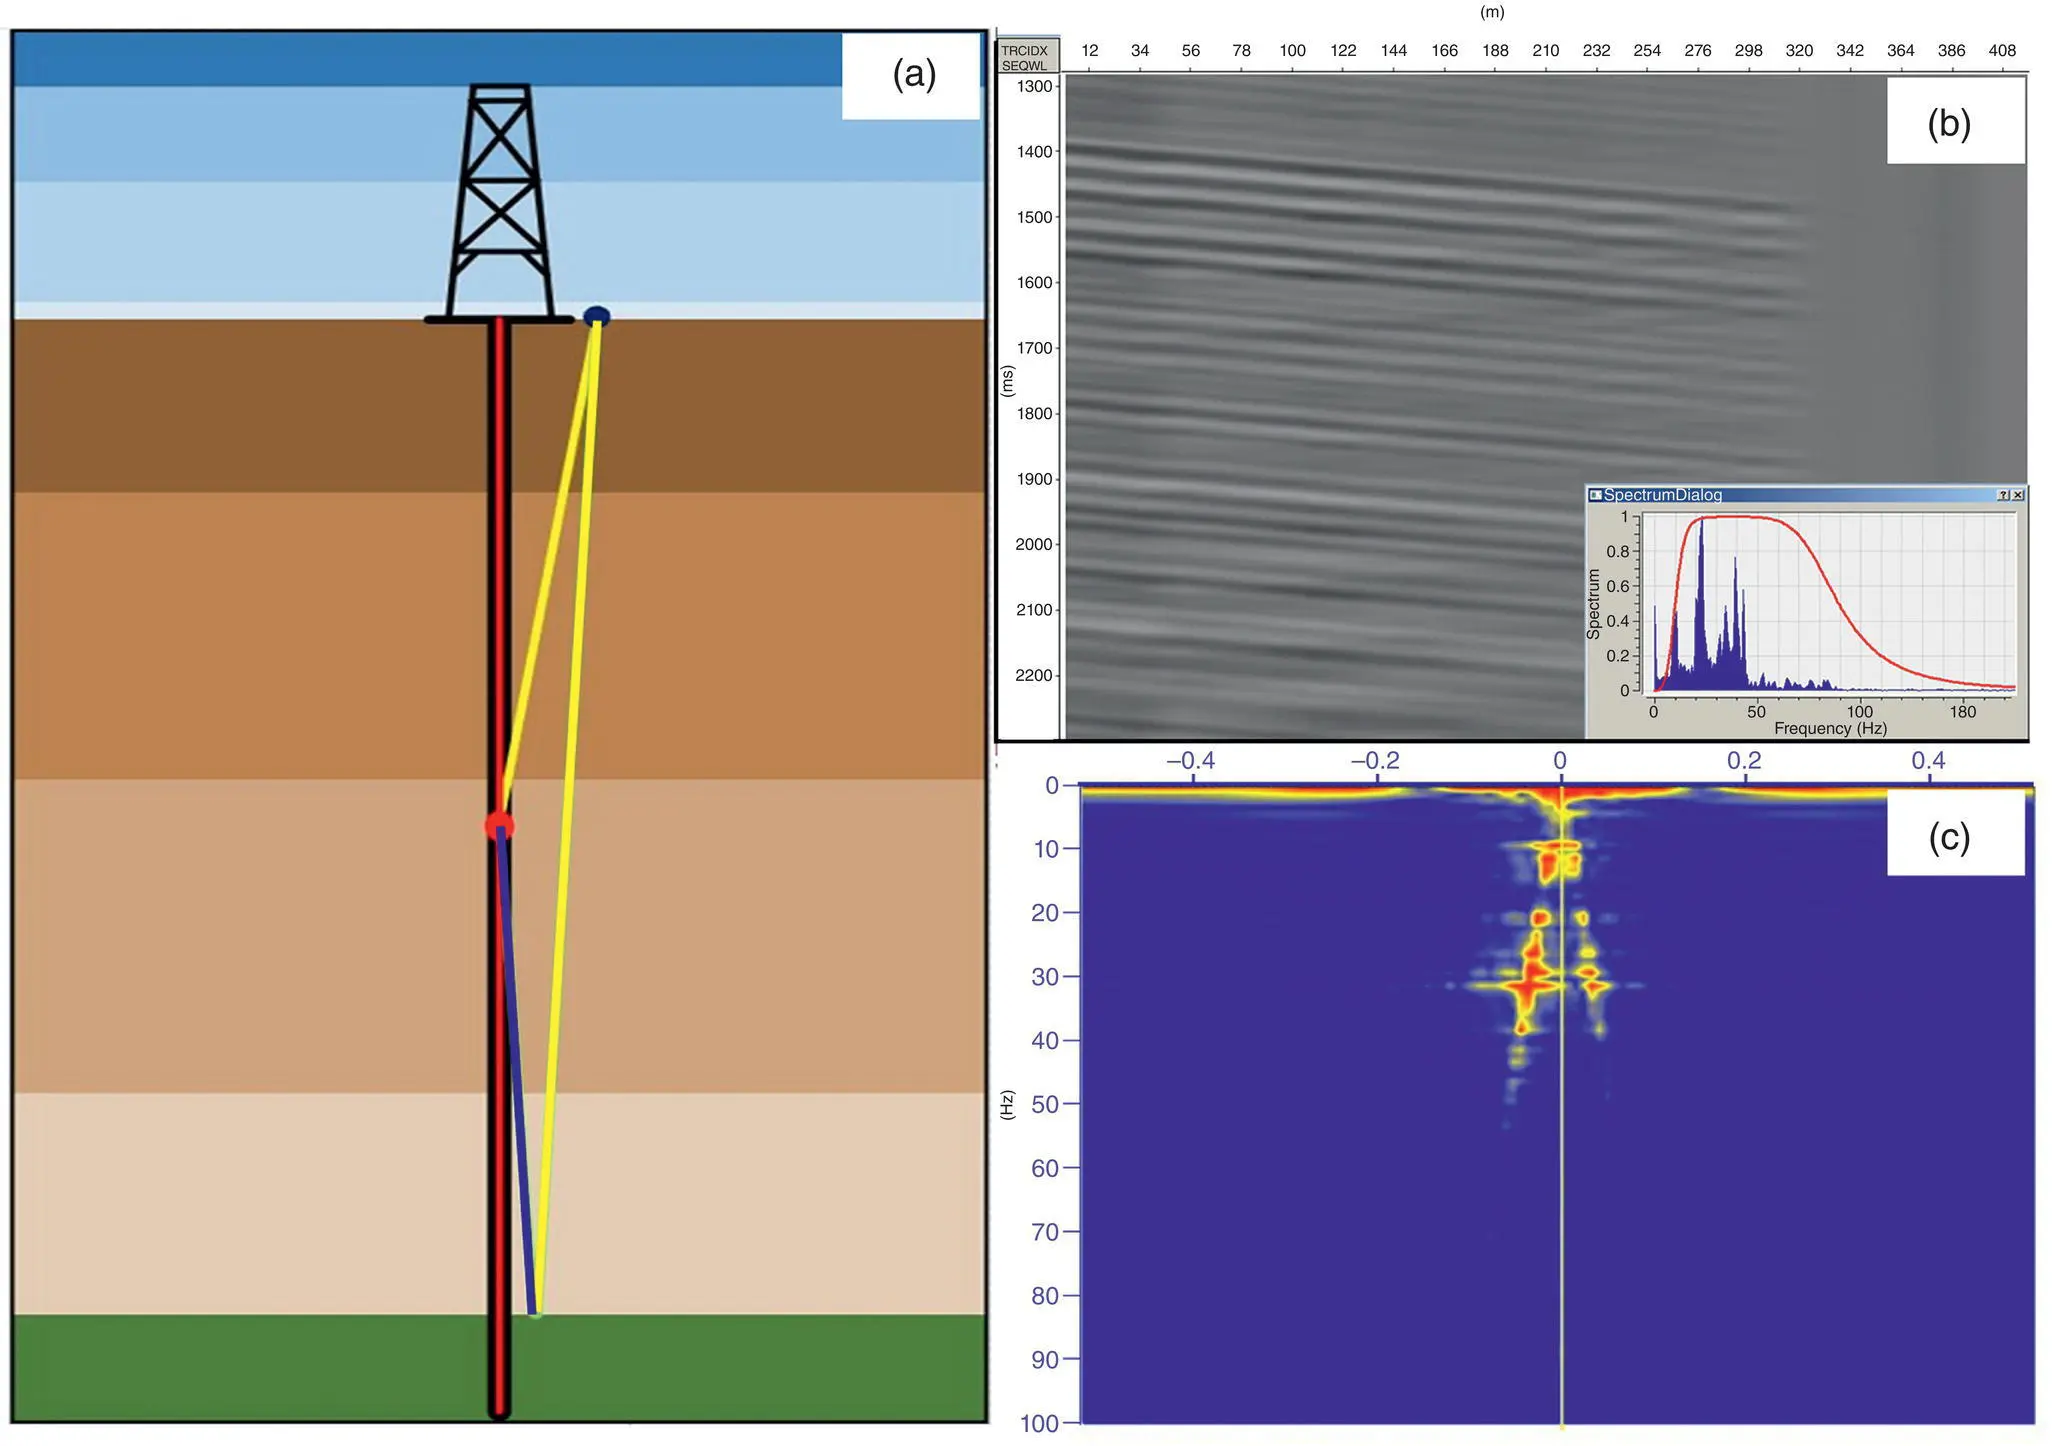Click the 180 tick on the spectrum frequency axis
This screenshot has width=2054, height=1446.
click(x=1962, y=712)
